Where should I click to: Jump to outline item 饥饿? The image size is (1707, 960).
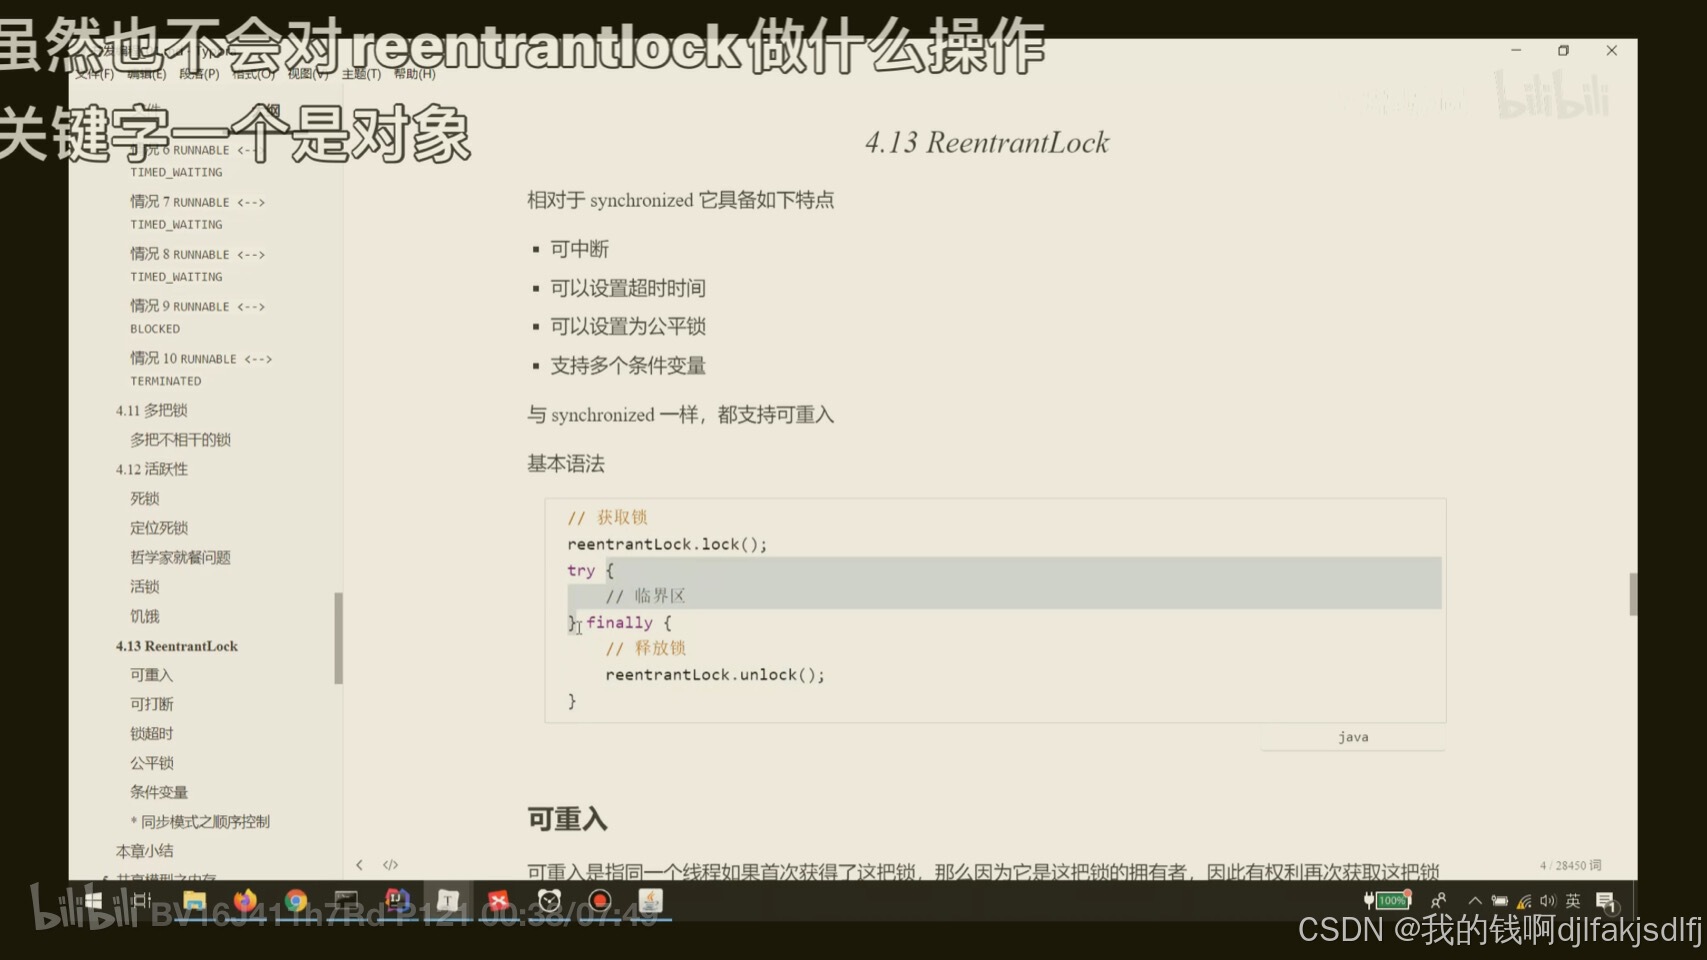pyautogui.click(x=144, y=616)
